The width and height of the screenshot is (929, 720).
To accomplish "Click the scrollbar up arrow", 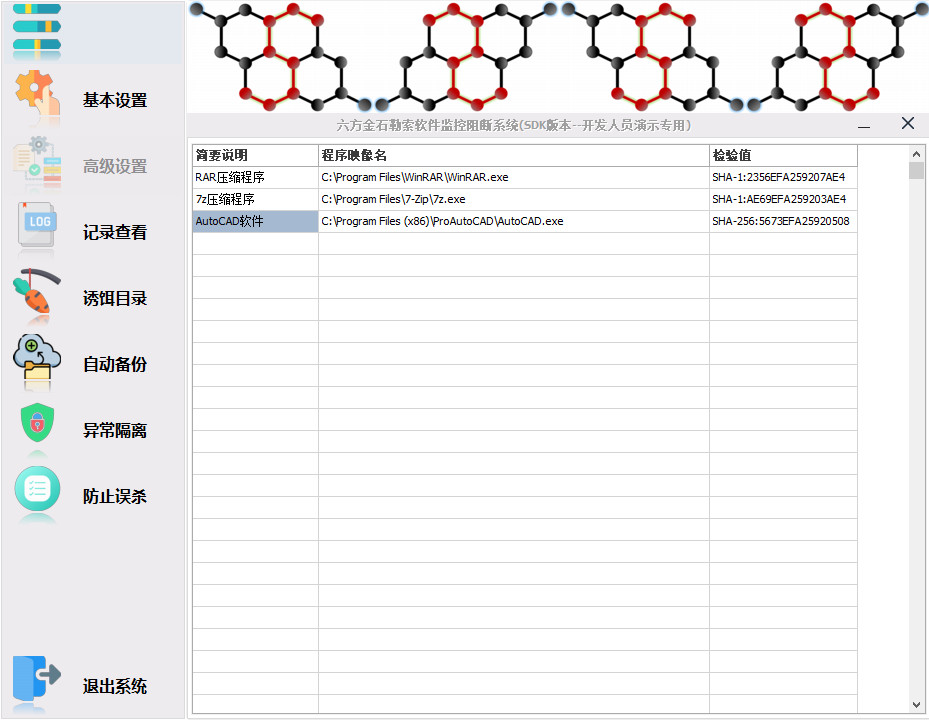I will pos(917,154).
